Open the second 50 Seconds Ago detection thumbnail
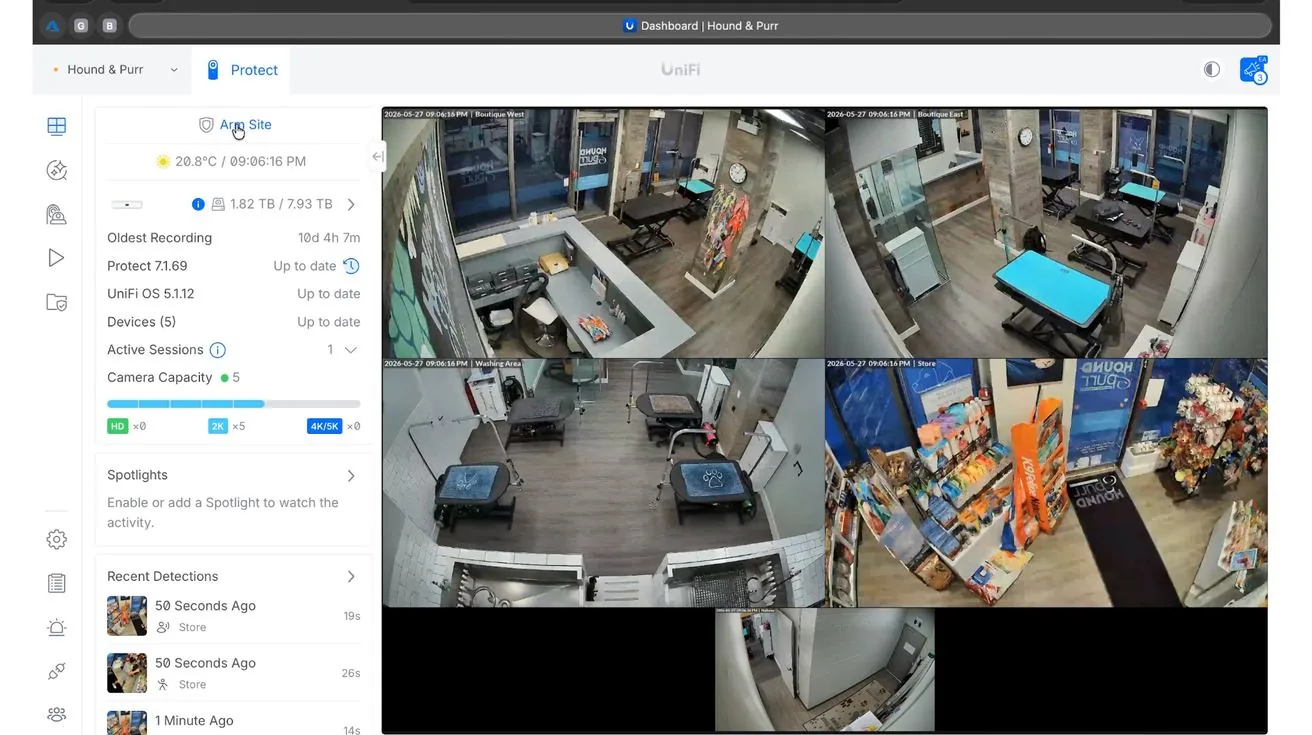The height and width of the screenshot is (735, 1312). coord(127,673)
